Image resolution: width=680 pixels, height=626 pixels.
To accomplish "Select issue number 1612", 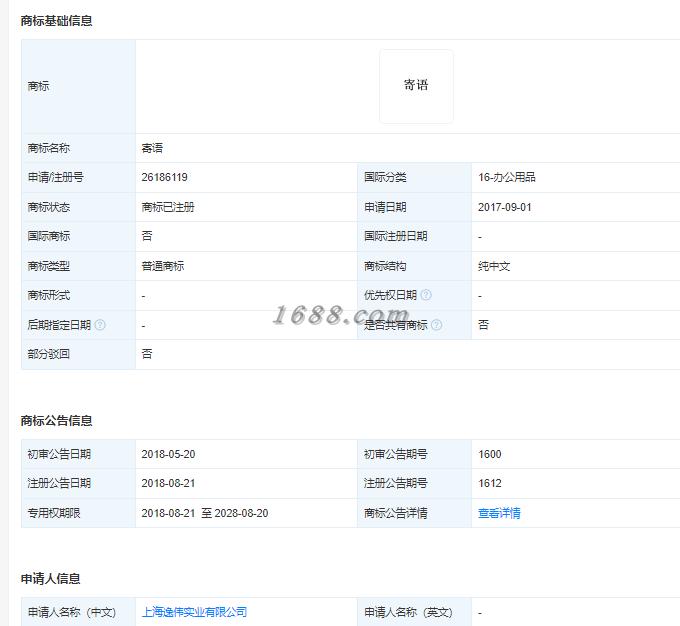I will click(490, 483).
